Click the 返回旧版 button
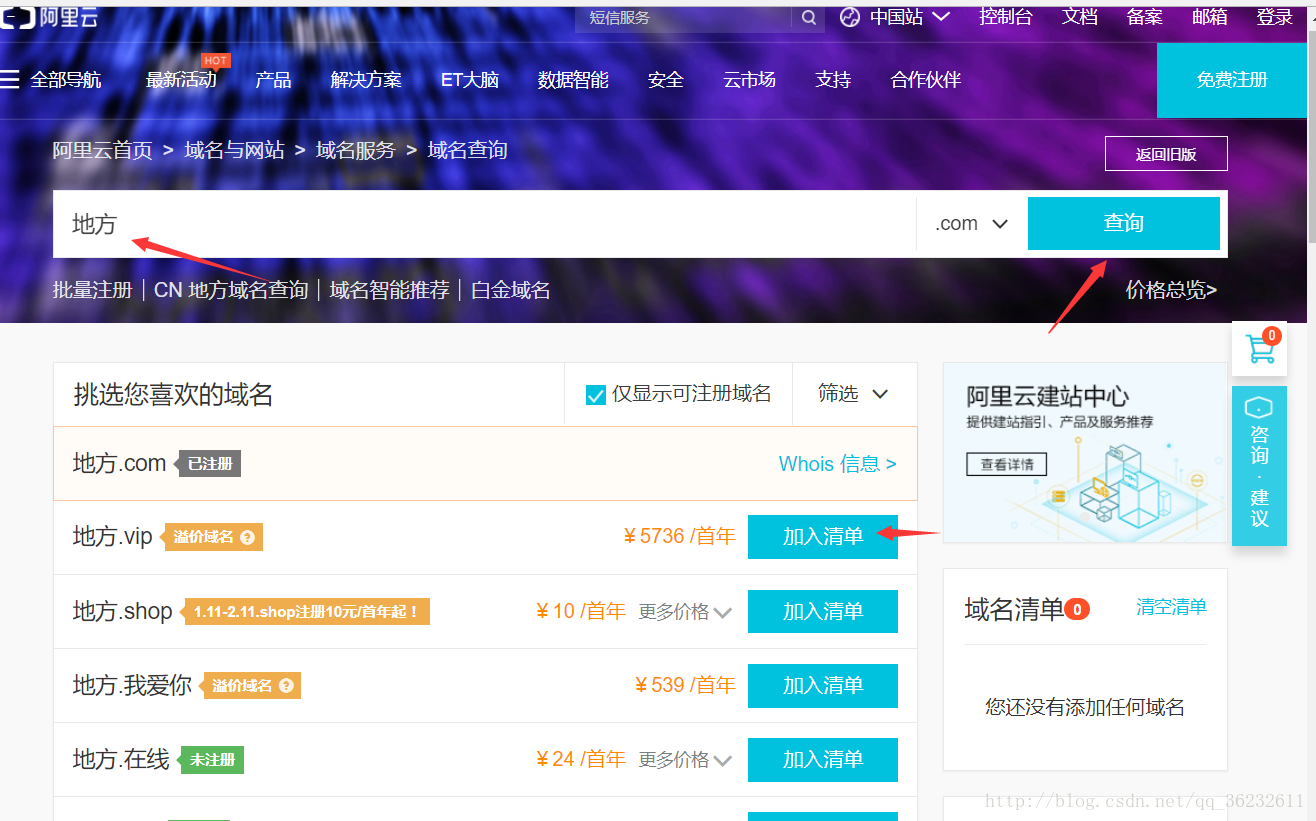 tap(1166, 154)
